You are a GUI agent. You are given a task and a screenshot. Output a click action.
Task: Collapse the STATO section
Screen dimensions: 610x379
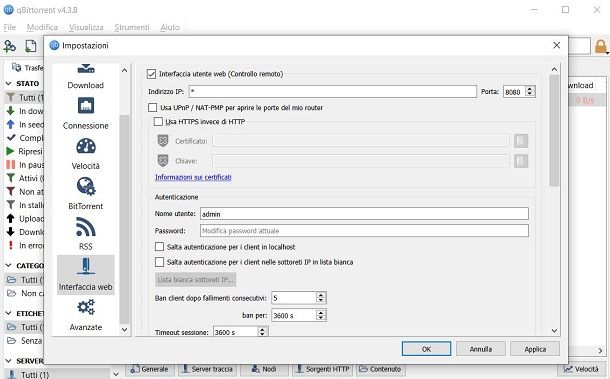[9, 83]
